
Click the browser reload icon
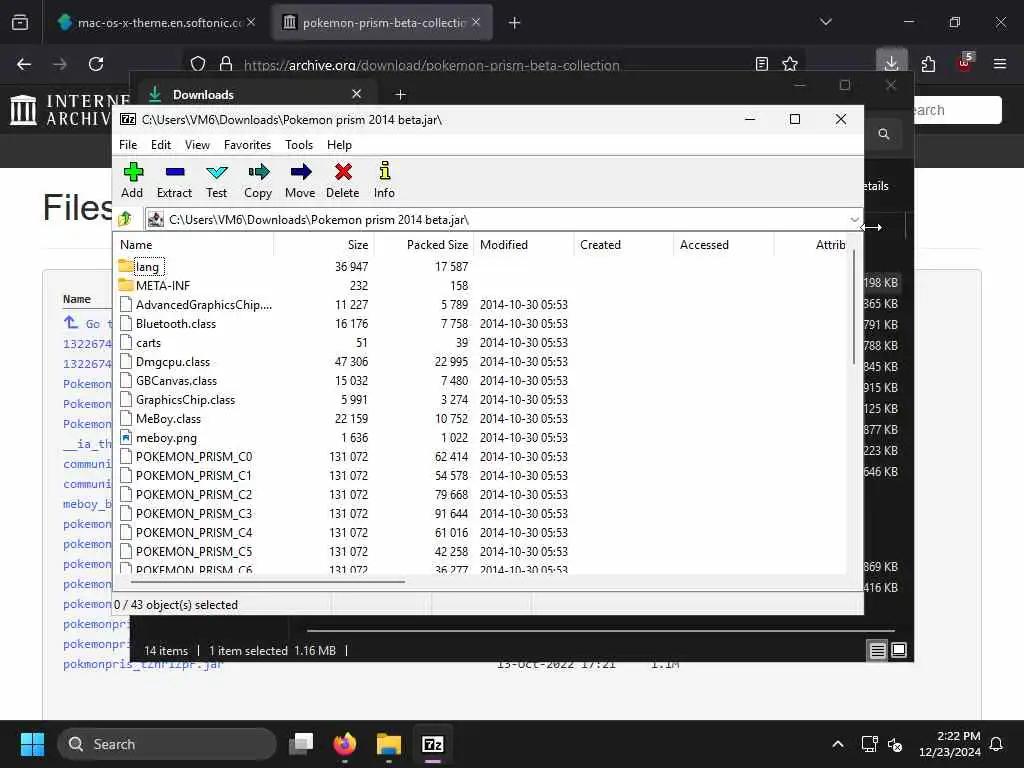tap(96, 64)
